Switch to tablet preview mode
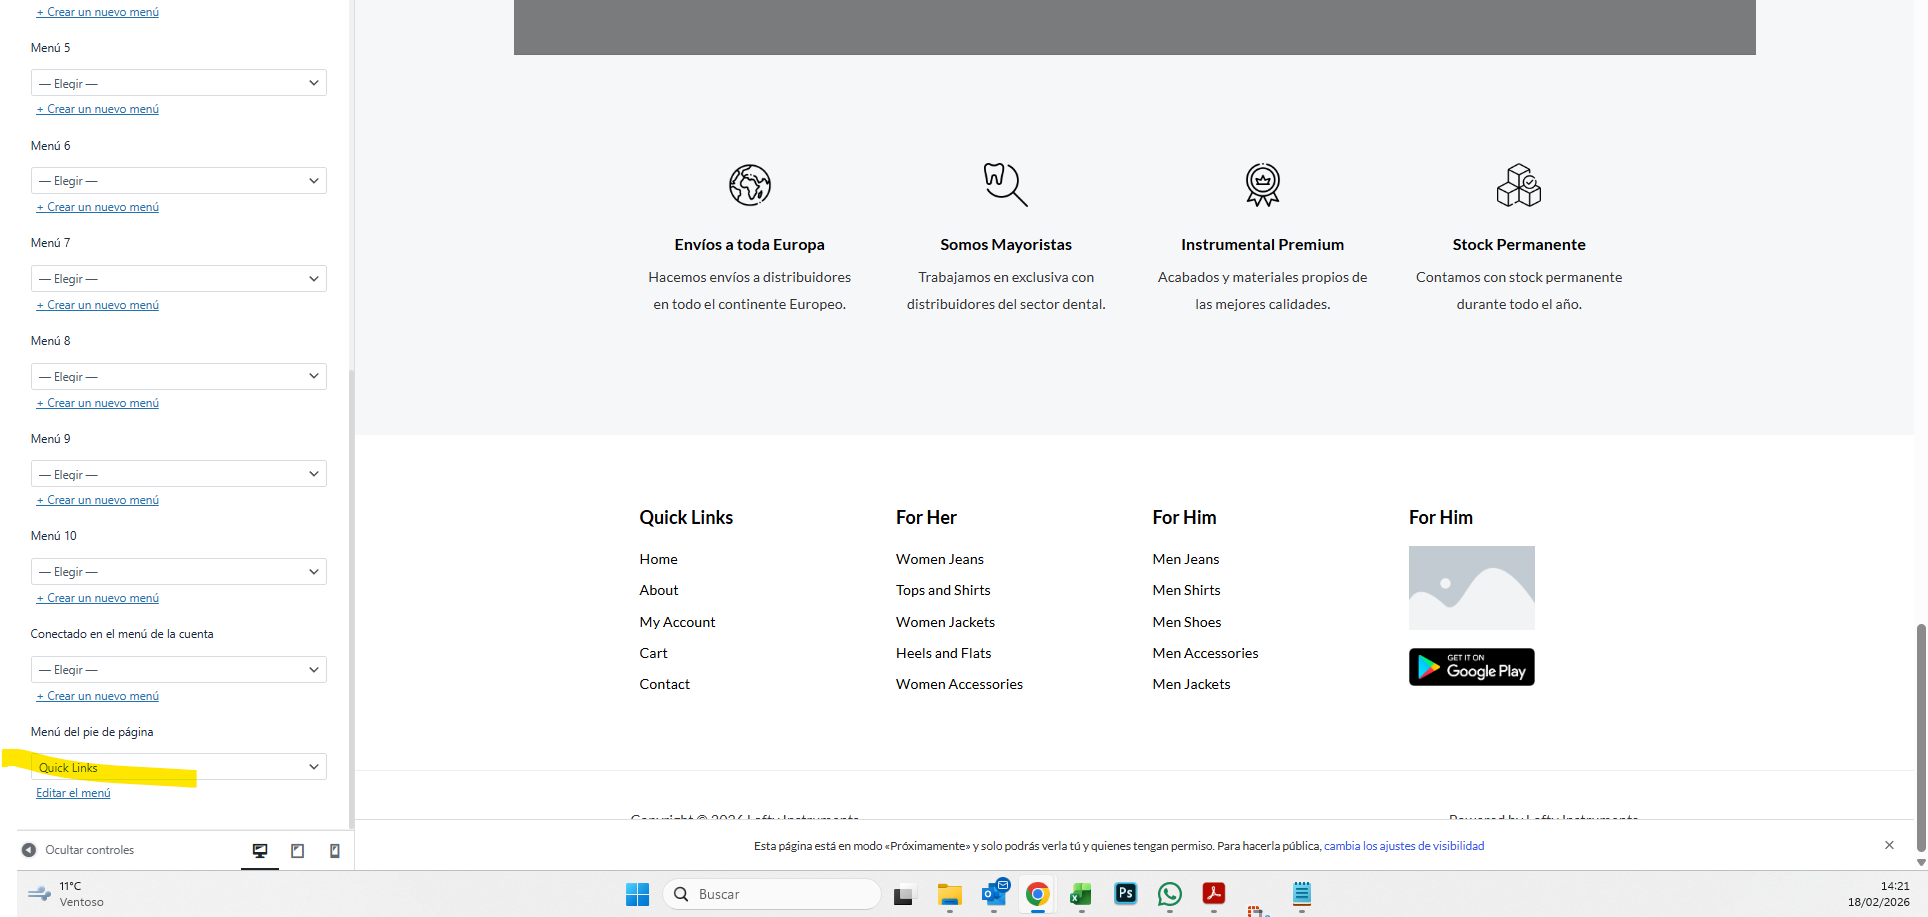Image resolution: width=1928 pixels, height=917 pixels. (x=297, y=850)
